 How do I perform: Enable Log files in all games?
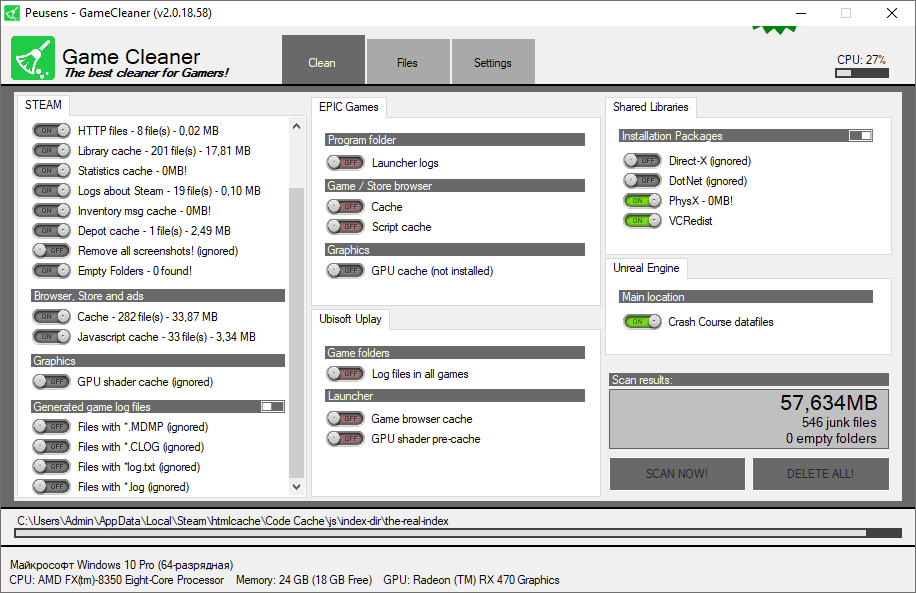(345, 373)
